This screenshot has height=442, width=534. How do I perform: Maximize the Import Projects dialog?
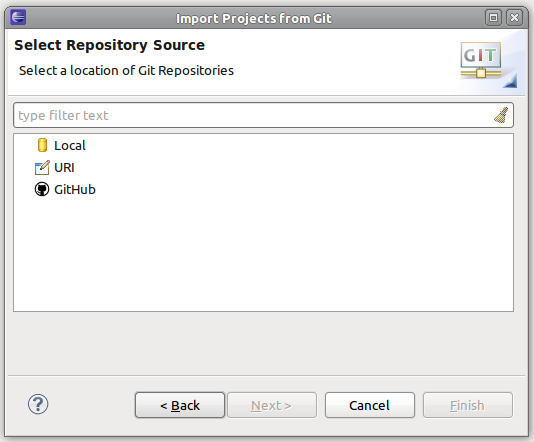point(493,17)
